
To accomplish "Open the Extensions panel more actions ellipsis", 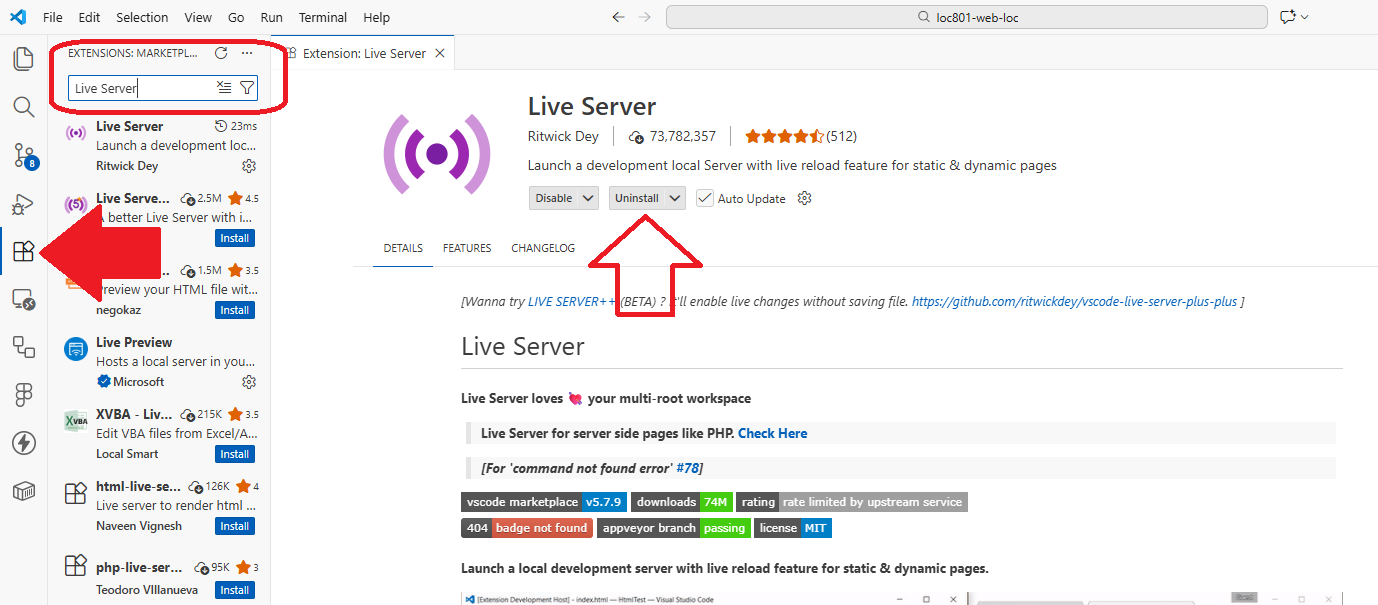I will pos(247,53).
